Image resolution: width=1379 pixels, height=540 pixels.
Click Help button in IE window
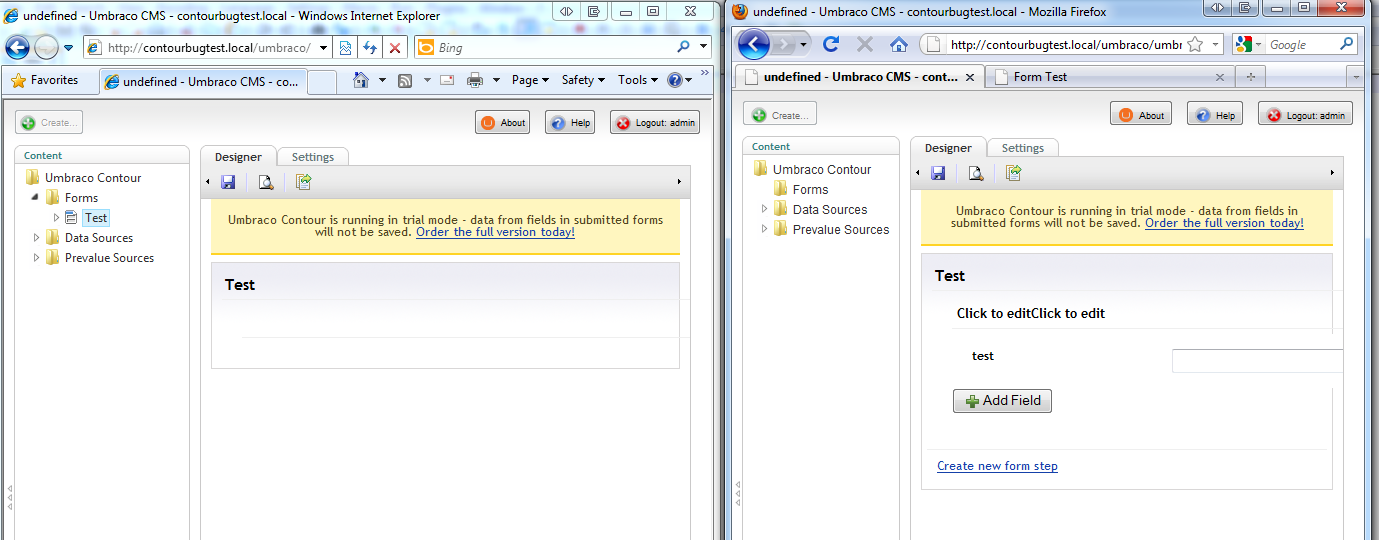(570, 123)
